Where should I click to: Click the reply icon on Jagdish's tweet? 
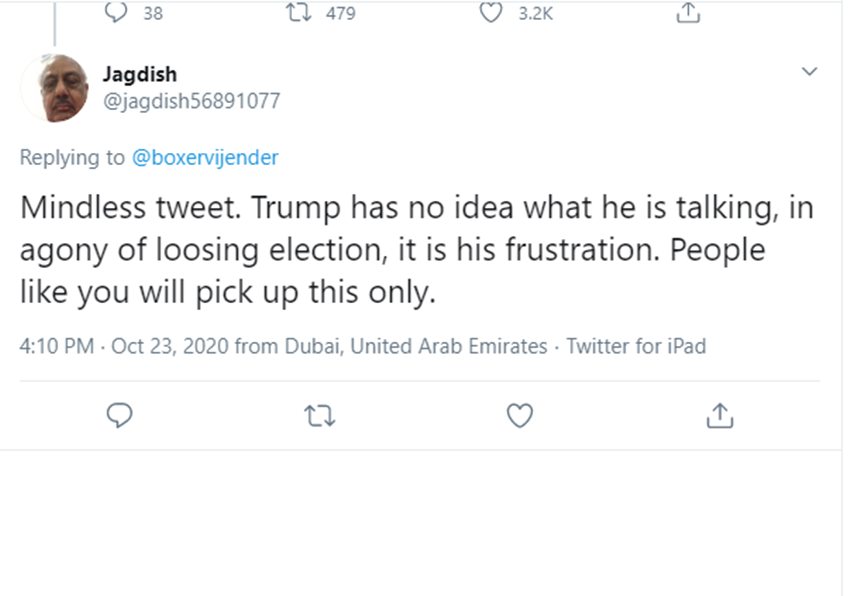click(120, 415)
